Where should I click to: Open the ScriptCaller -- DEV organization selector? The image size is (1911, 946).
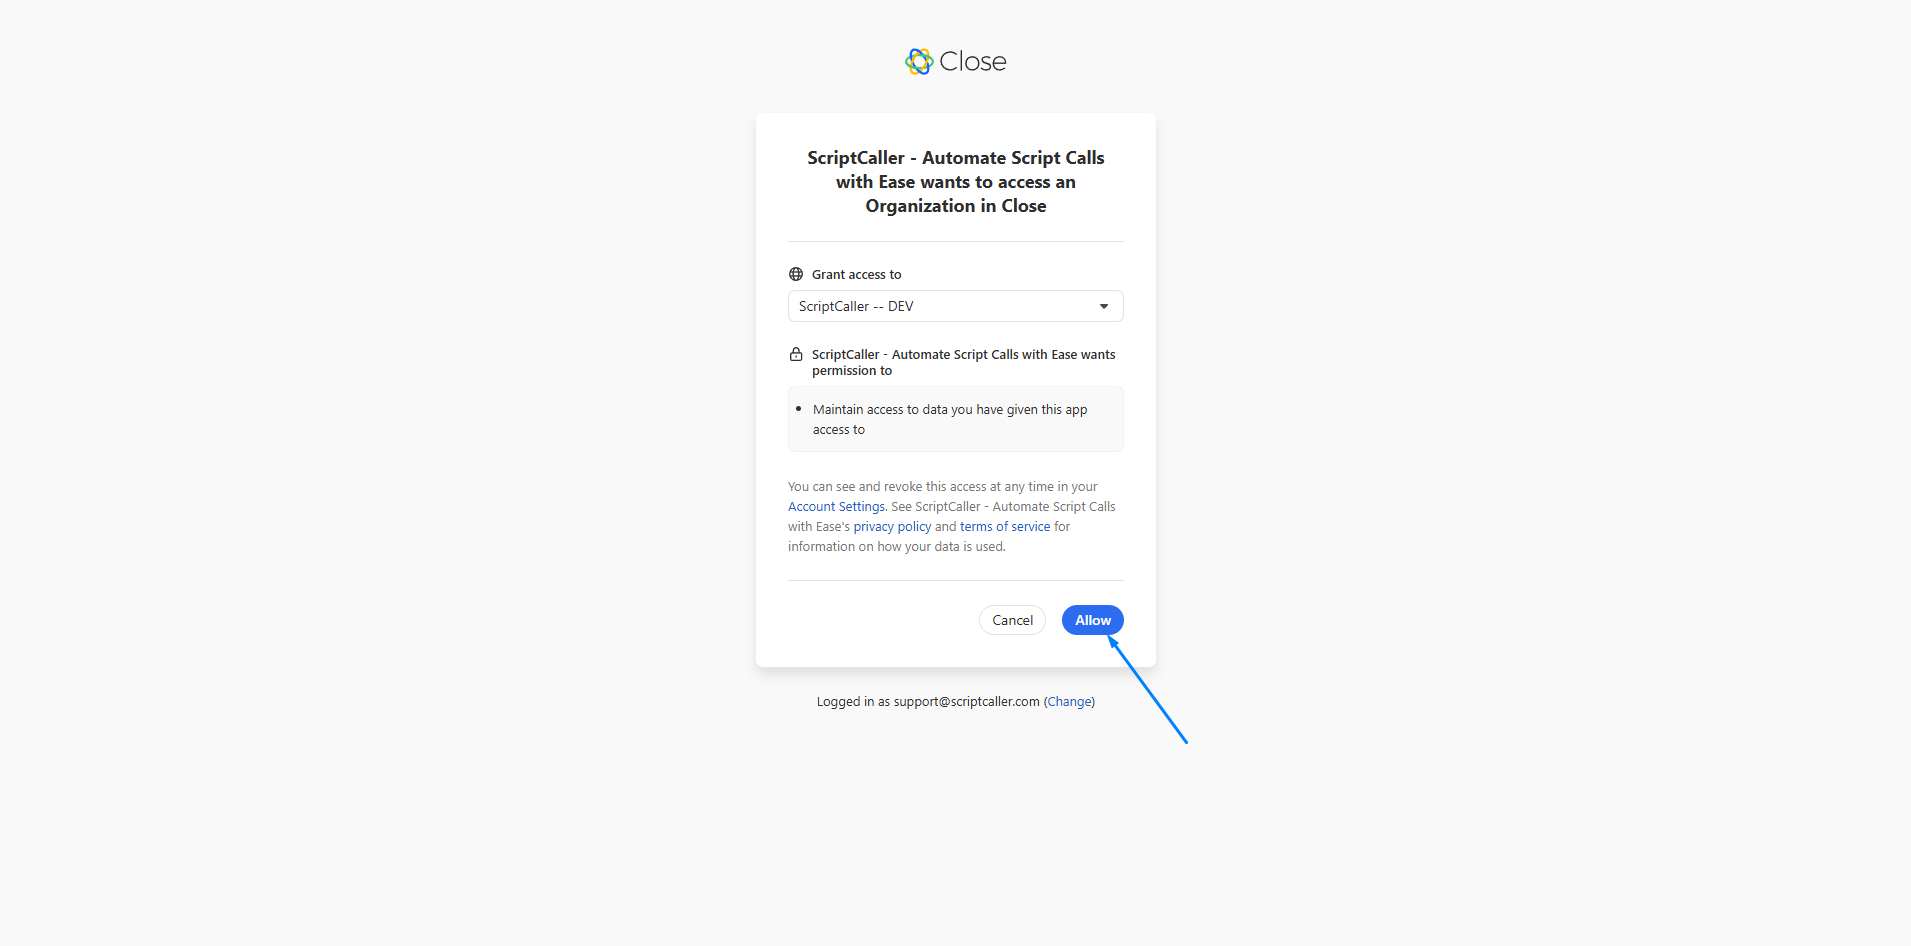click(955, 306)
